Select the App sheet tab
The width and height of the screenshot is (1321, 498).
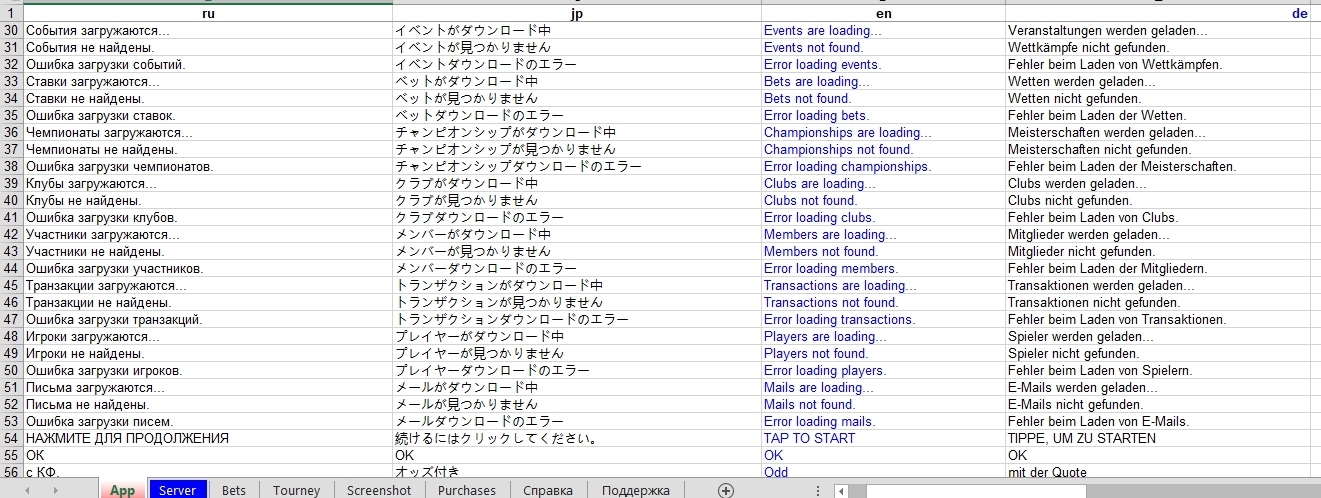(x=122, y=490)
